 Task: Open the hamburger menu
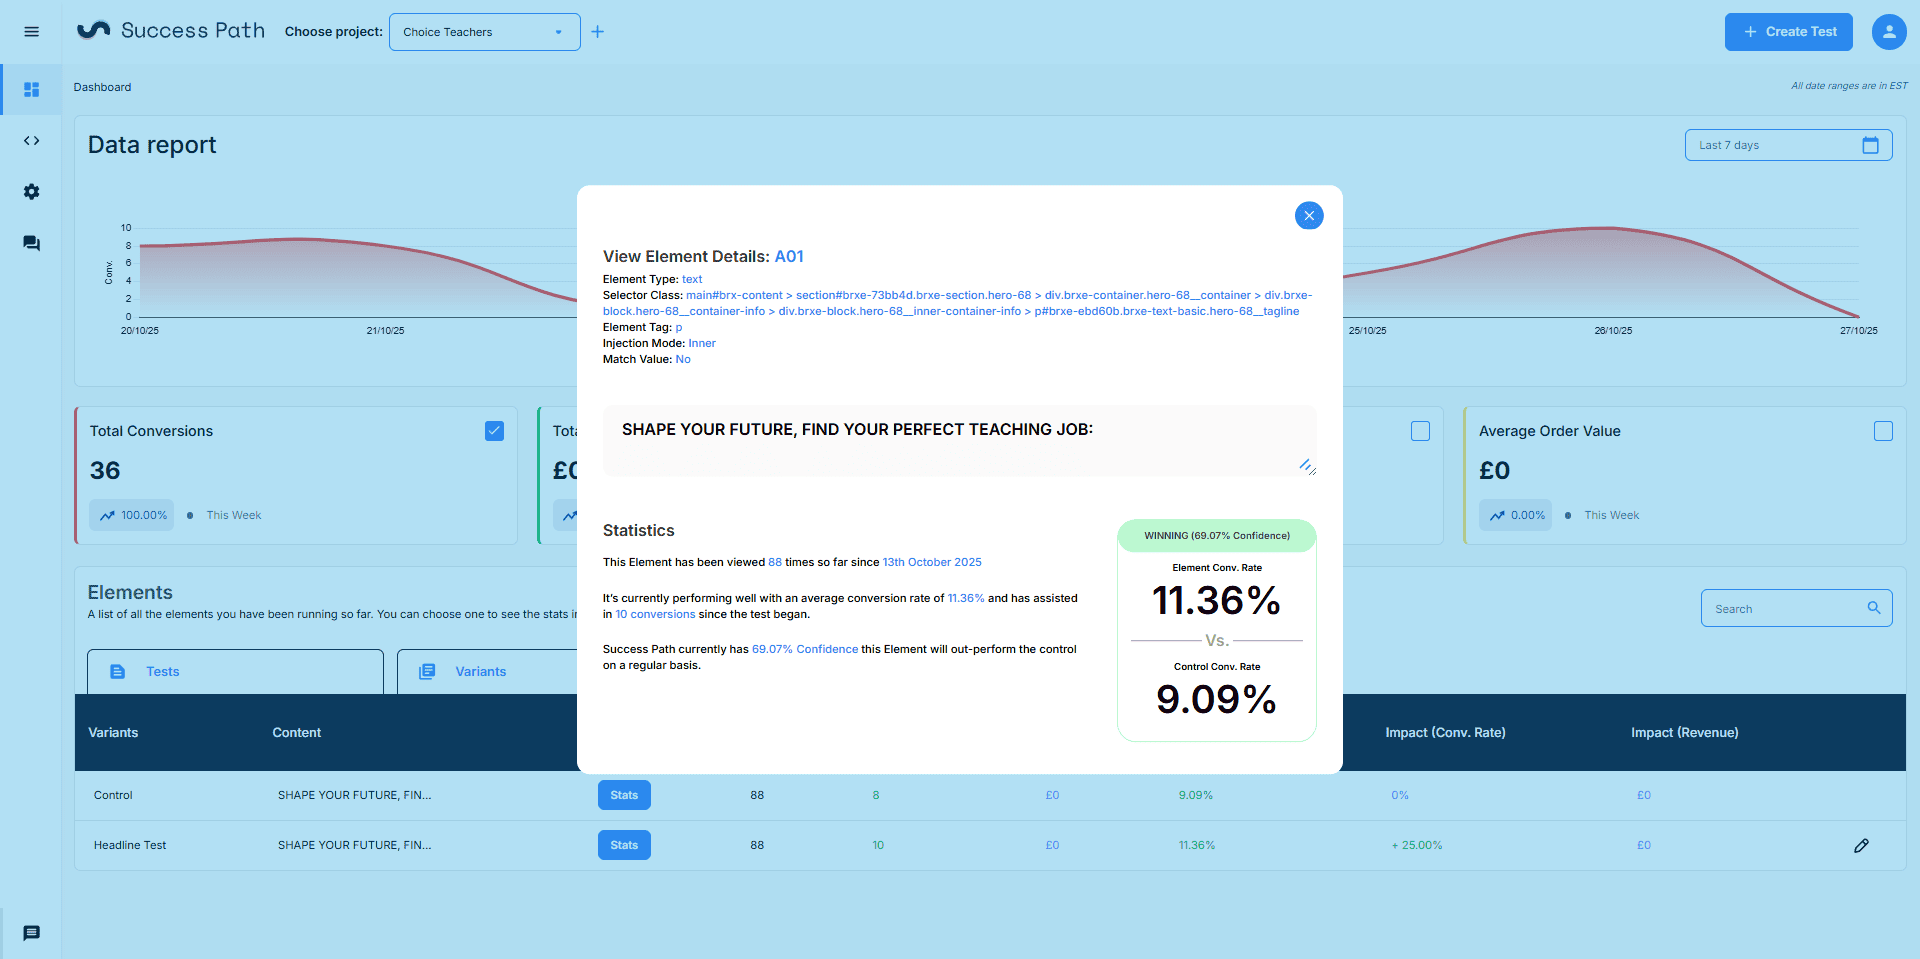31,32
